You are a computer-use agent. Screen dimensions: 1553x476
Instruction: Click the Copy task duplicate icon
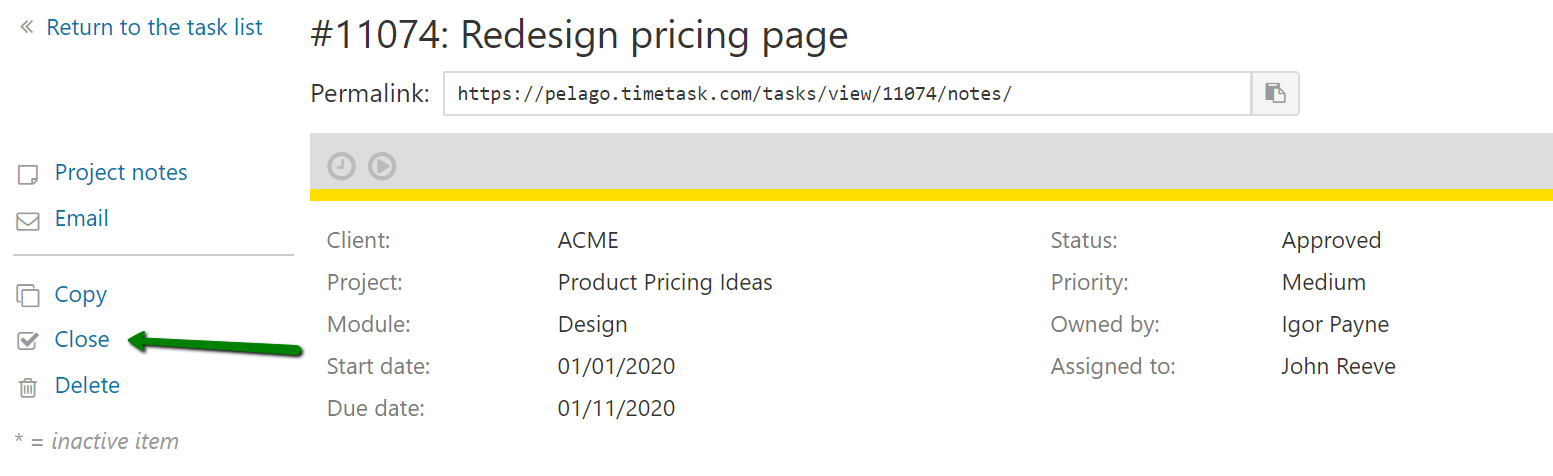28,296
